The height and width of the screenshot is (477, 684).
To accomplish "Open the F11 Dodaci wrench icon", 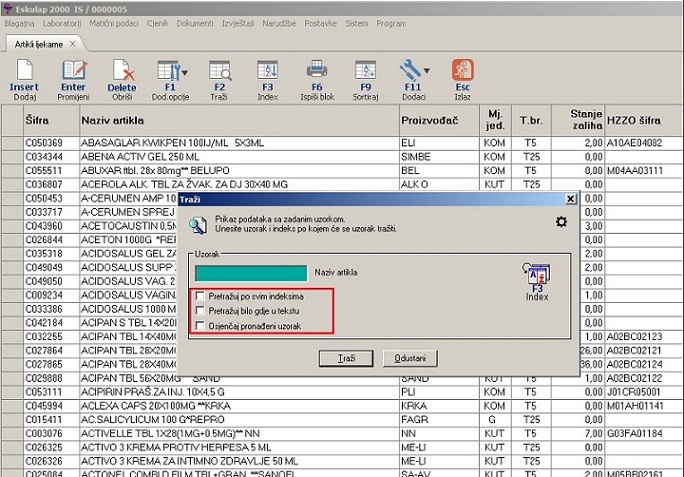I will coord(410,71).
